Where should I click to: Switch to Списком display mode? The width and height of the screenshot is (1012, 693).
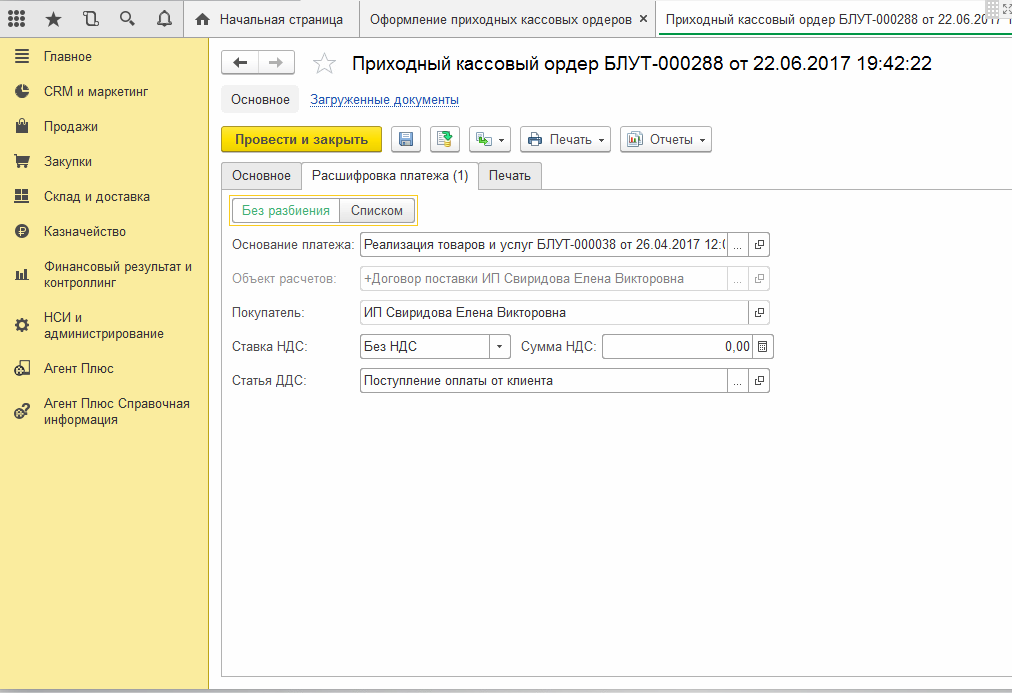377,211
